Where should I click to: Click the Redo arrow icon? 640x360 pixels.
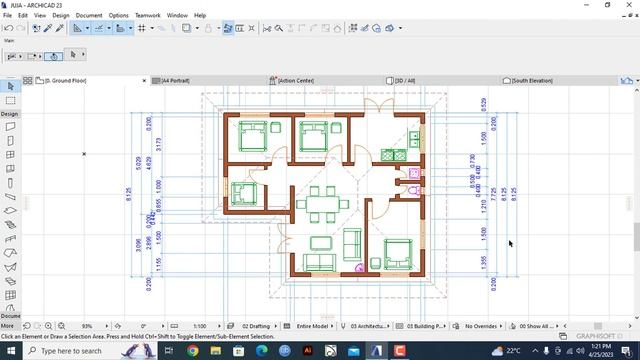tap(20, 28)
